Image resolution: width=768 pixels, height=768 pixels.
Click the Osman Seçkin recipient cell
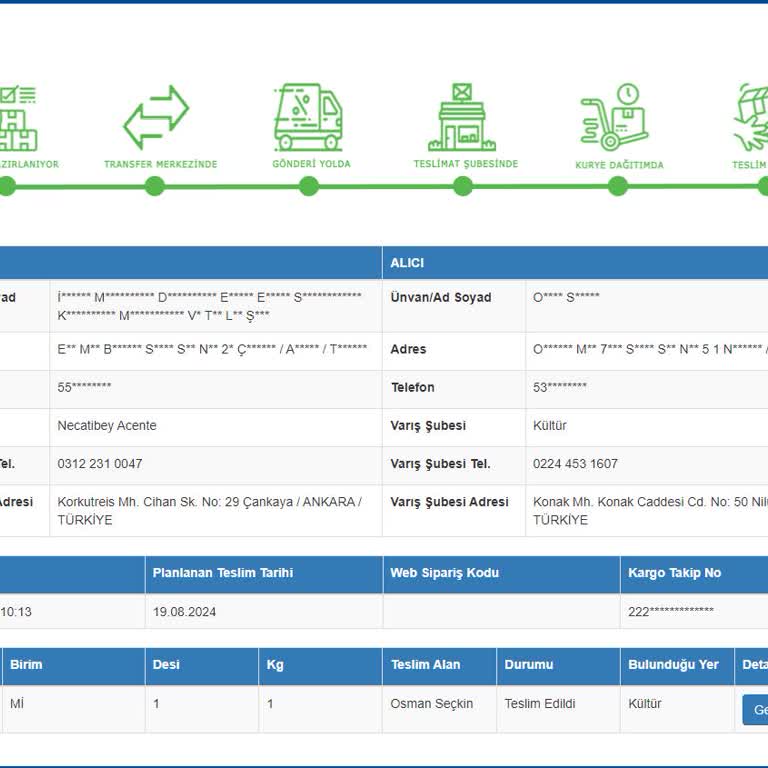(439, 709)
